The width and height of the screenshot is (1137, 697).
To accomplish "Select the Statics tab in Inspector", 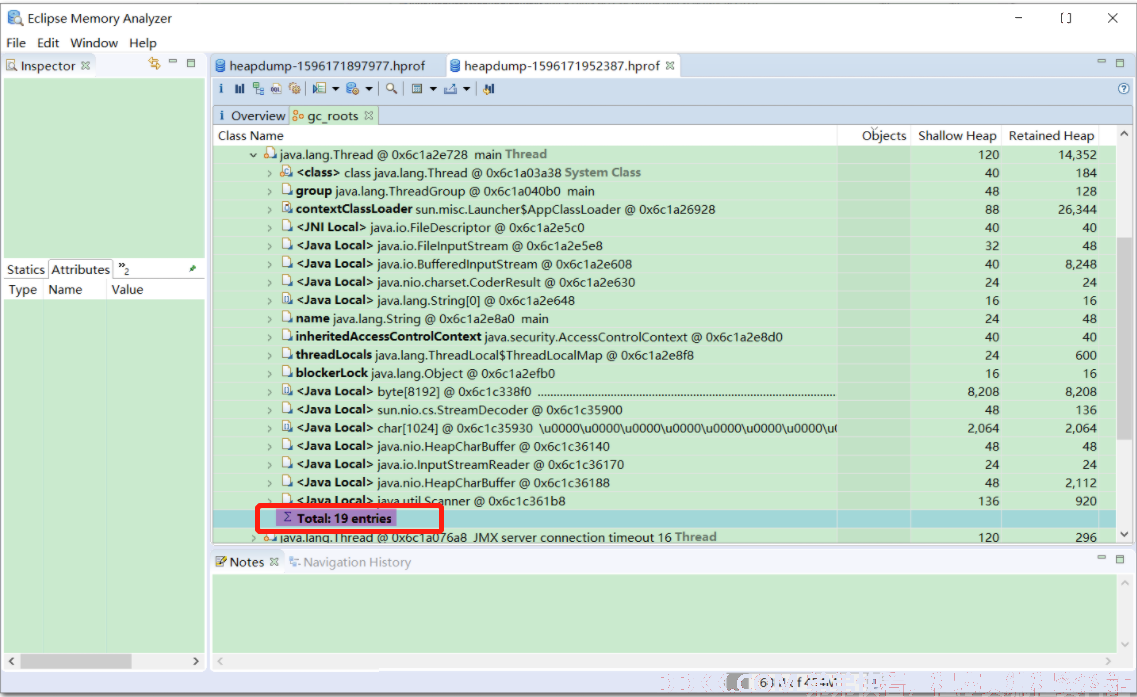I will (25, 269).
